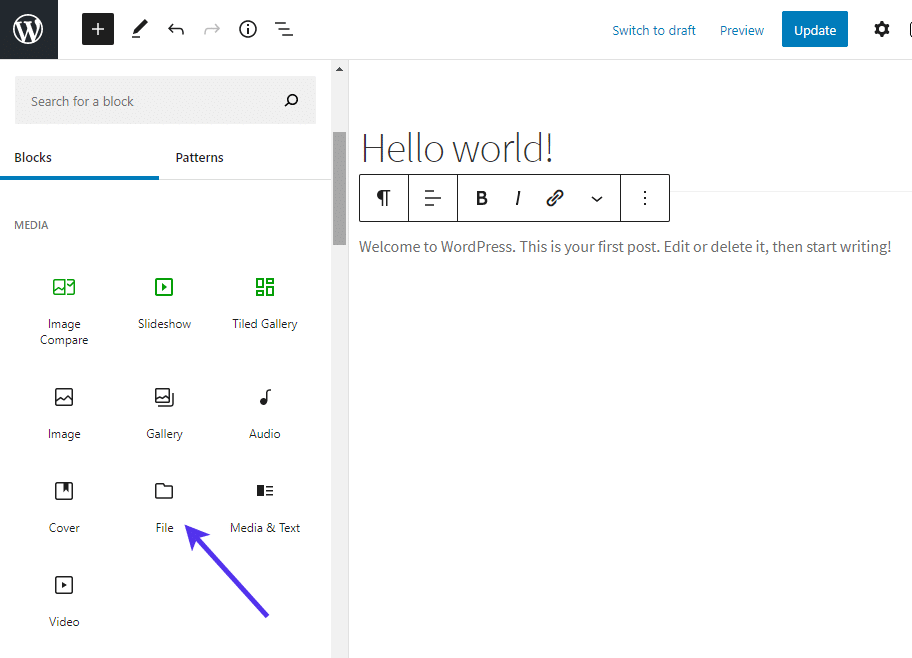Preview the post
This screenshot has height=658, width=912.
741,30
